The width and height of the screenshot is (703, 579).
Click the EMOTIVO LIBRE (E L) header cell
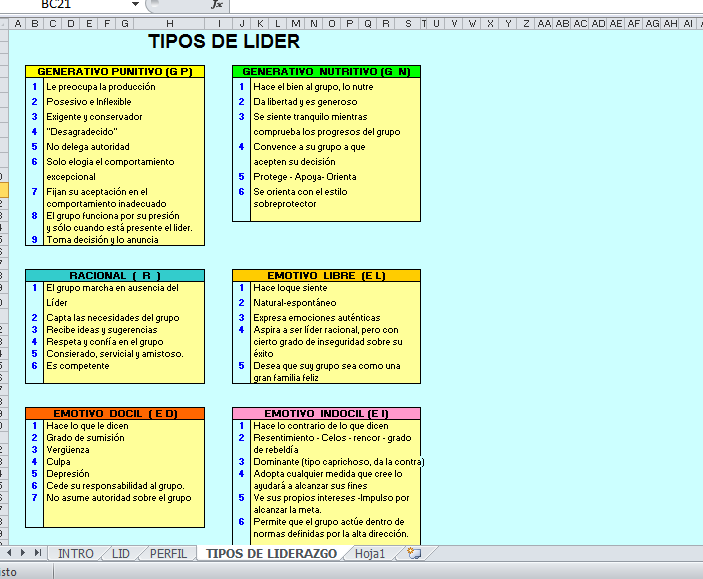[x=326, y=275]
